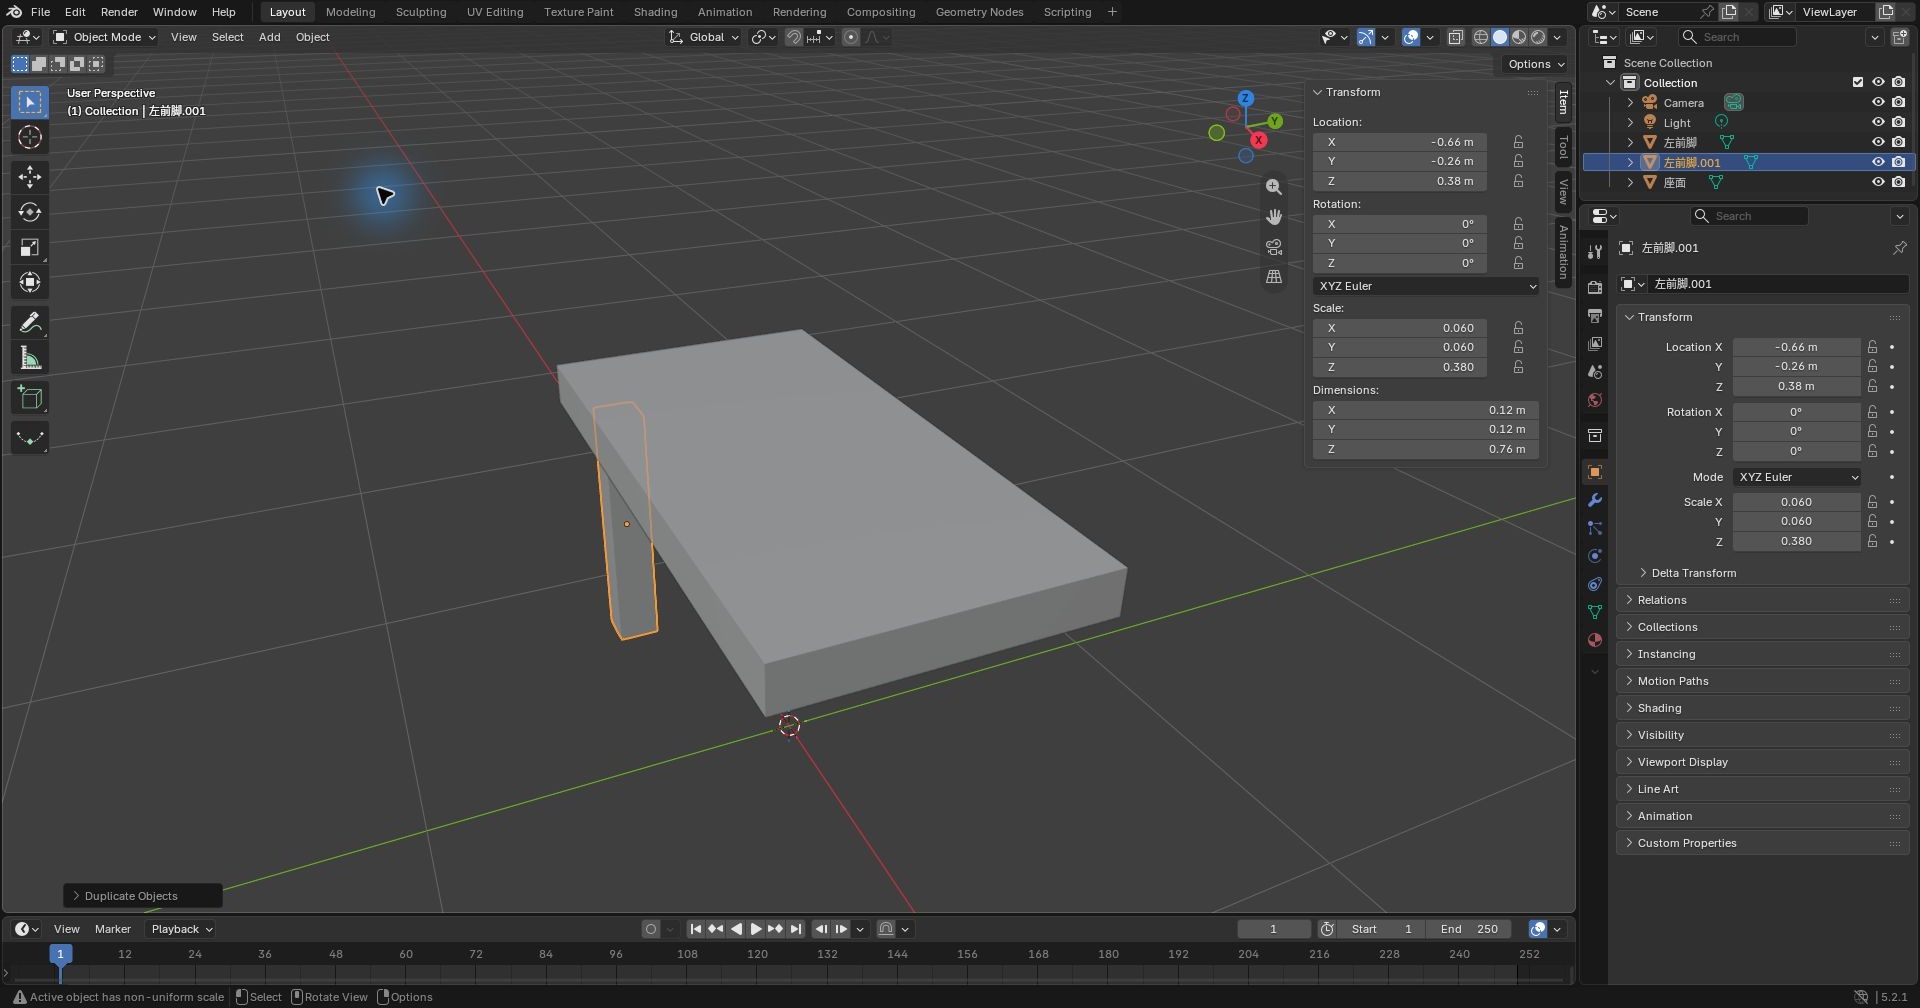Open the Add menu in viewport header
Image resolution: width=1920 pixels, height=1008 pixels.
pyautogui.click(x=269, y=37)
